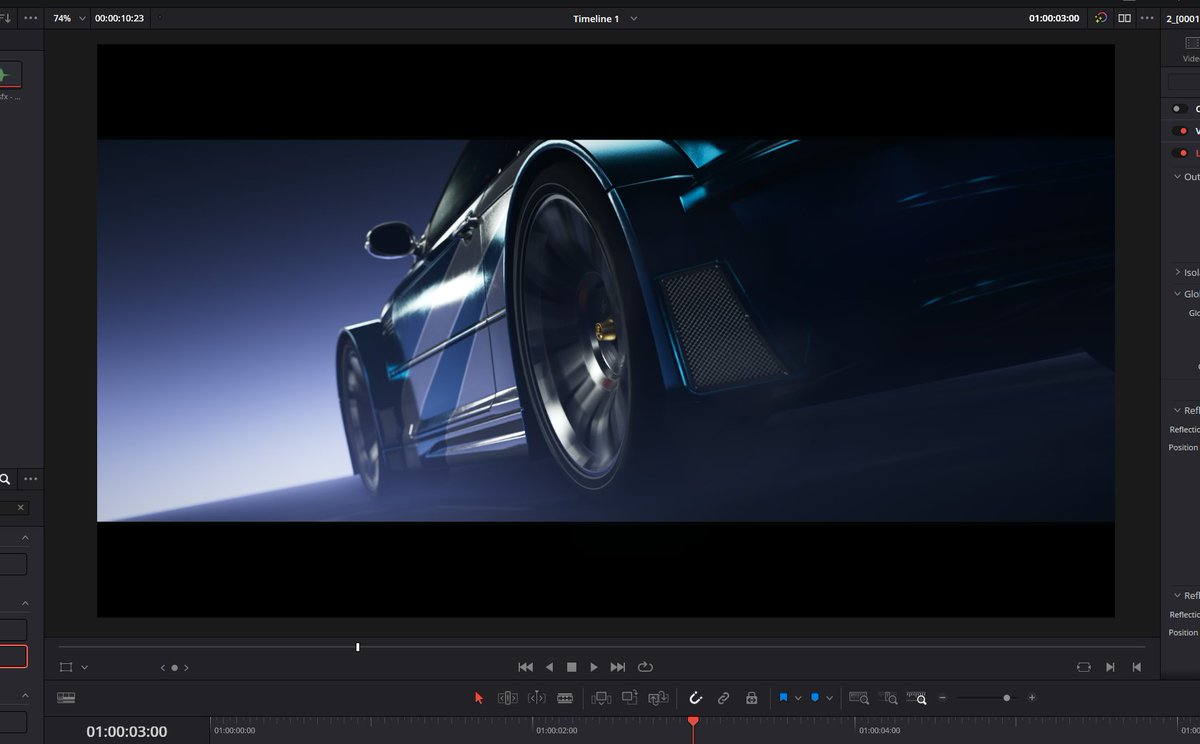This screenshot has height=744, width=1200.
Task: Select the Selection Mode arrow tool
Action: 479,698
